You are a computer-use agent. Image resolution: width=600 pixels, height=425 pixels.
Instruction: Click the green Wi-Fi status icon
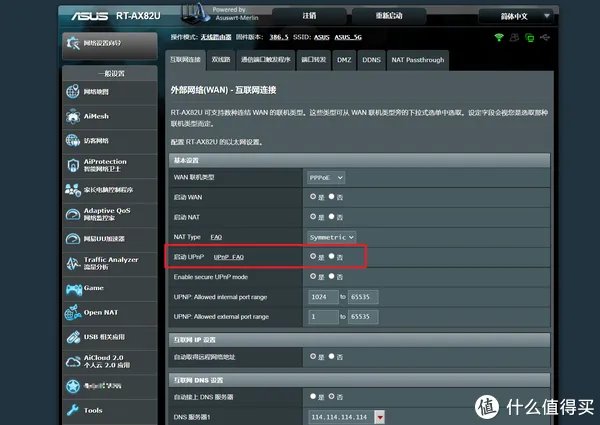click(x=499, y=37)
